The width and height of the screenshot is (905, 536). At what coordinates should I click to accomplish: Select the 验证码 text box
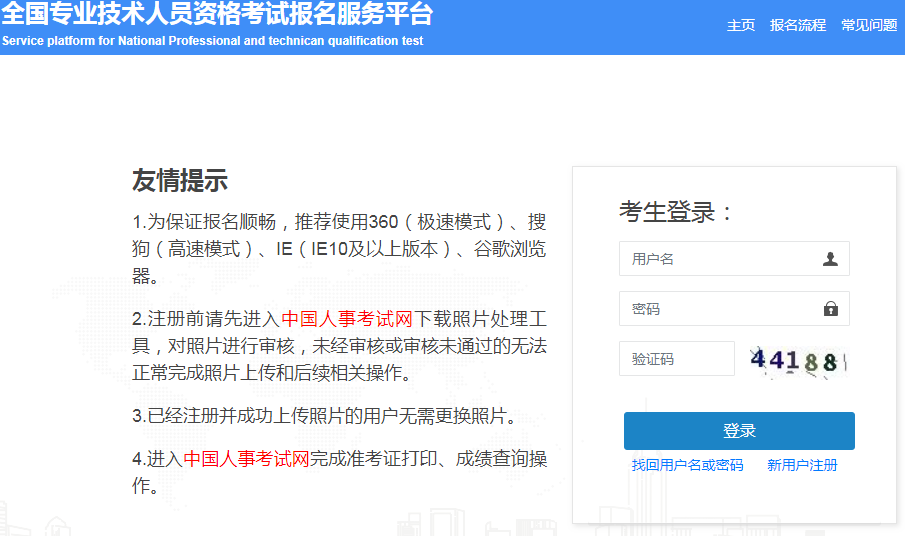(677, 359)
